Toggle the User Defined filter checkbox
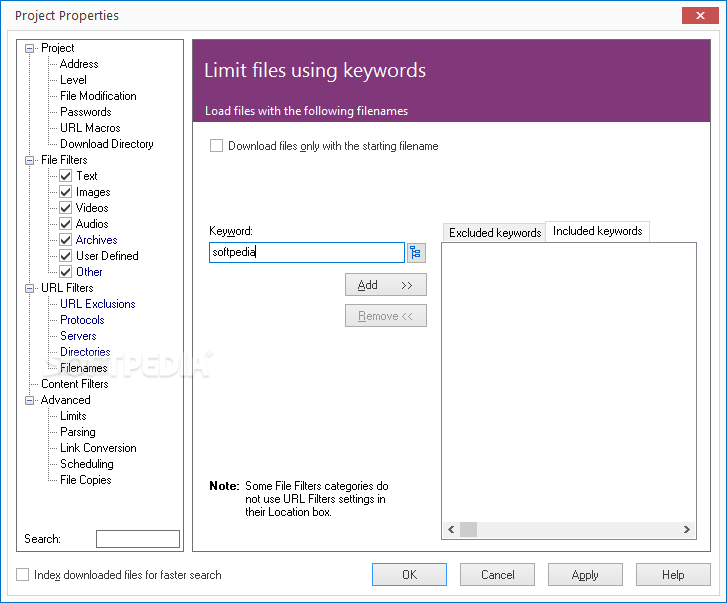Viewport: 727px width, 603px height. click(66, 256)
